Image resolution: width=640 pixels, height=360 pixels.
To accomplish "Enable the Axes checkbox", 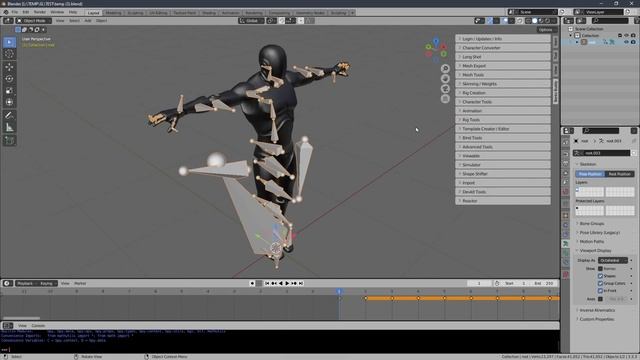I will [x=600, y=299].
